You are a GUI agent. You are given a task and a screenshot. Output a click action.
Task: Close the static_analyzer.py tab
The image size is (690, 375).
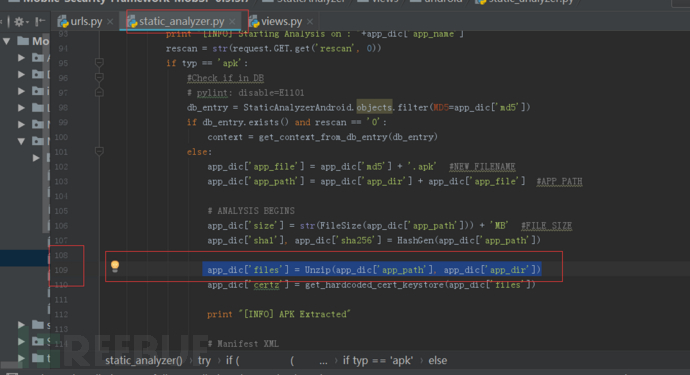pos(232,22)
